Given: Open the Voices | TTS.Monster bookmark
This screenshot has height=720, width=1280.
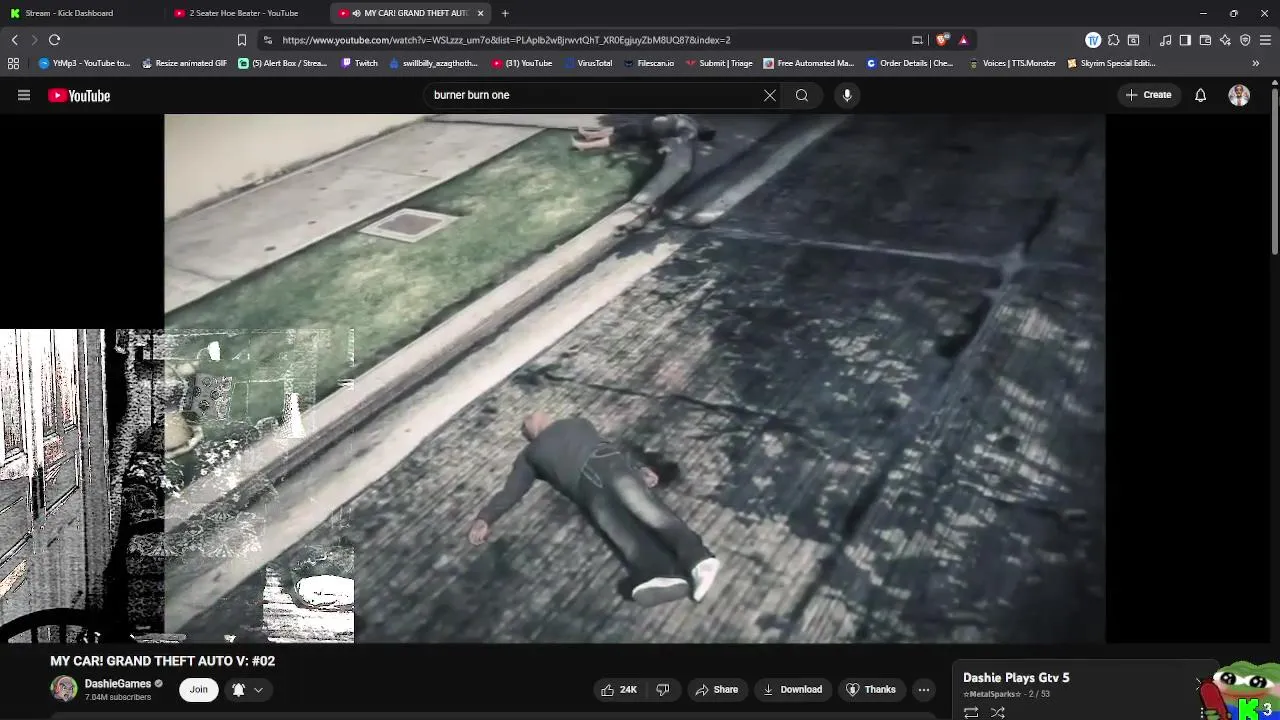Looking at the screenshot, I should pyautogui.click(x=1012, y=63).
